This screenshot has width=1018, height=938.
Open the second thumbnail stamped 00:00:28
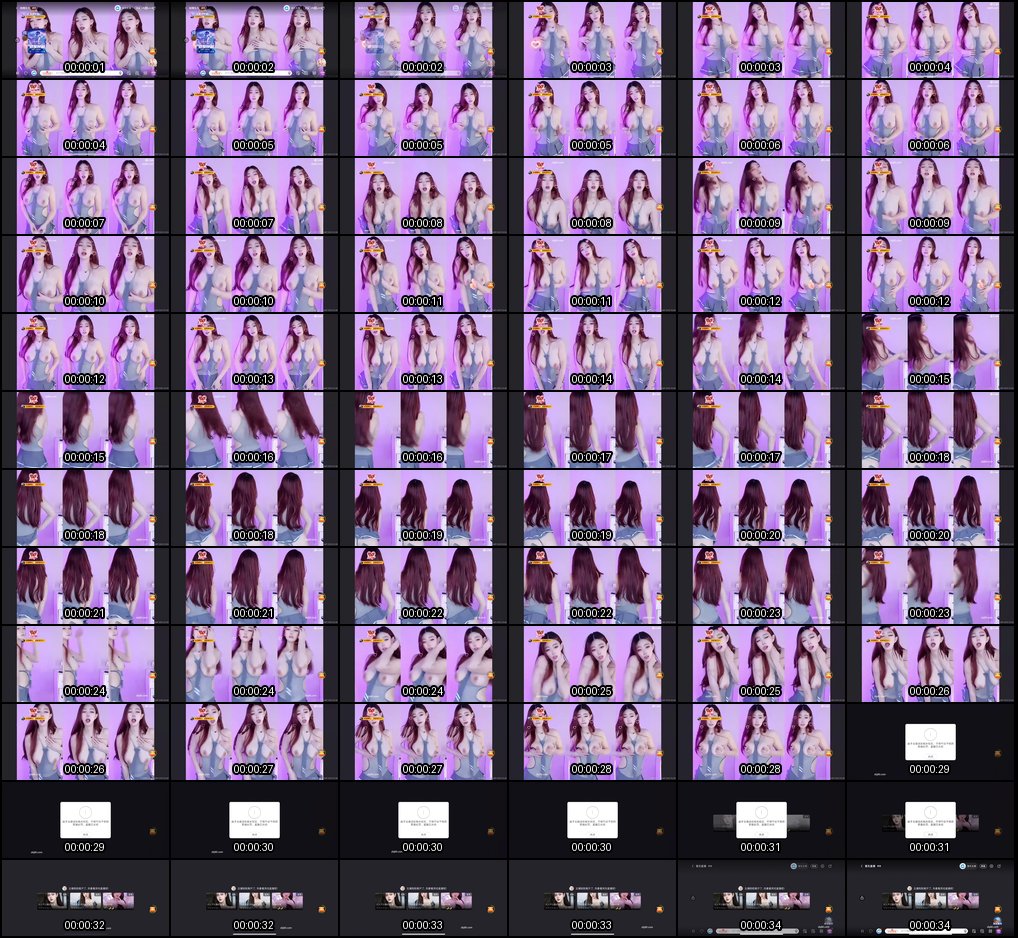(761, 742)
